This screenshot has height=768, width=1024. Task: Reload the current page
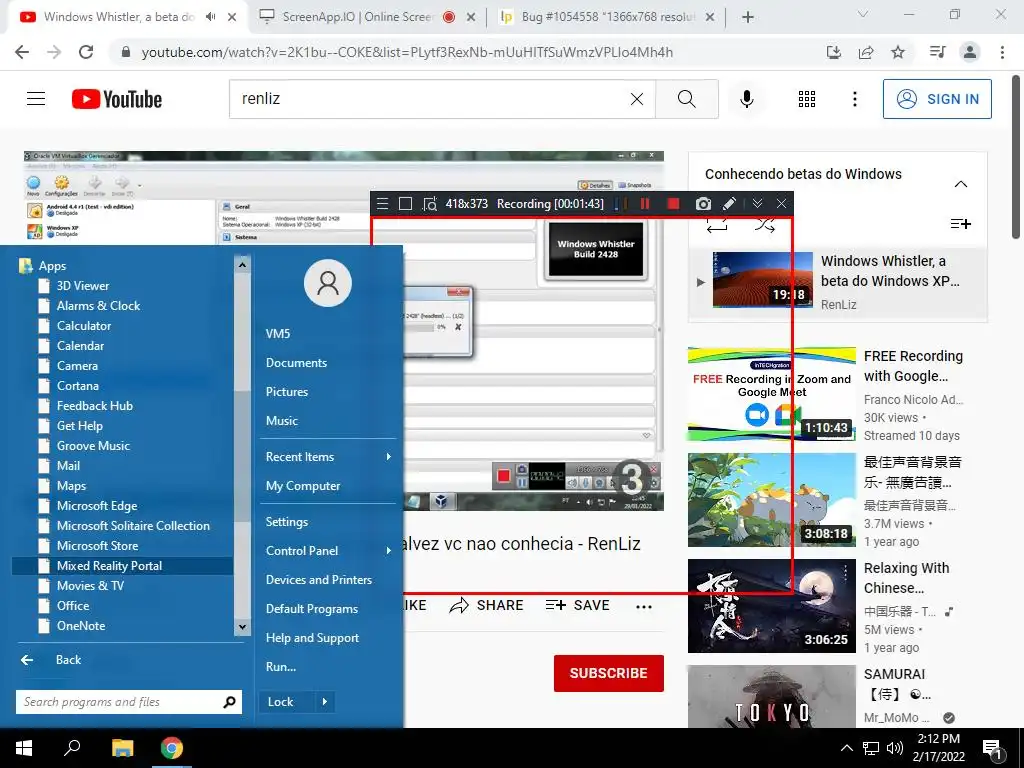[86, 52]
